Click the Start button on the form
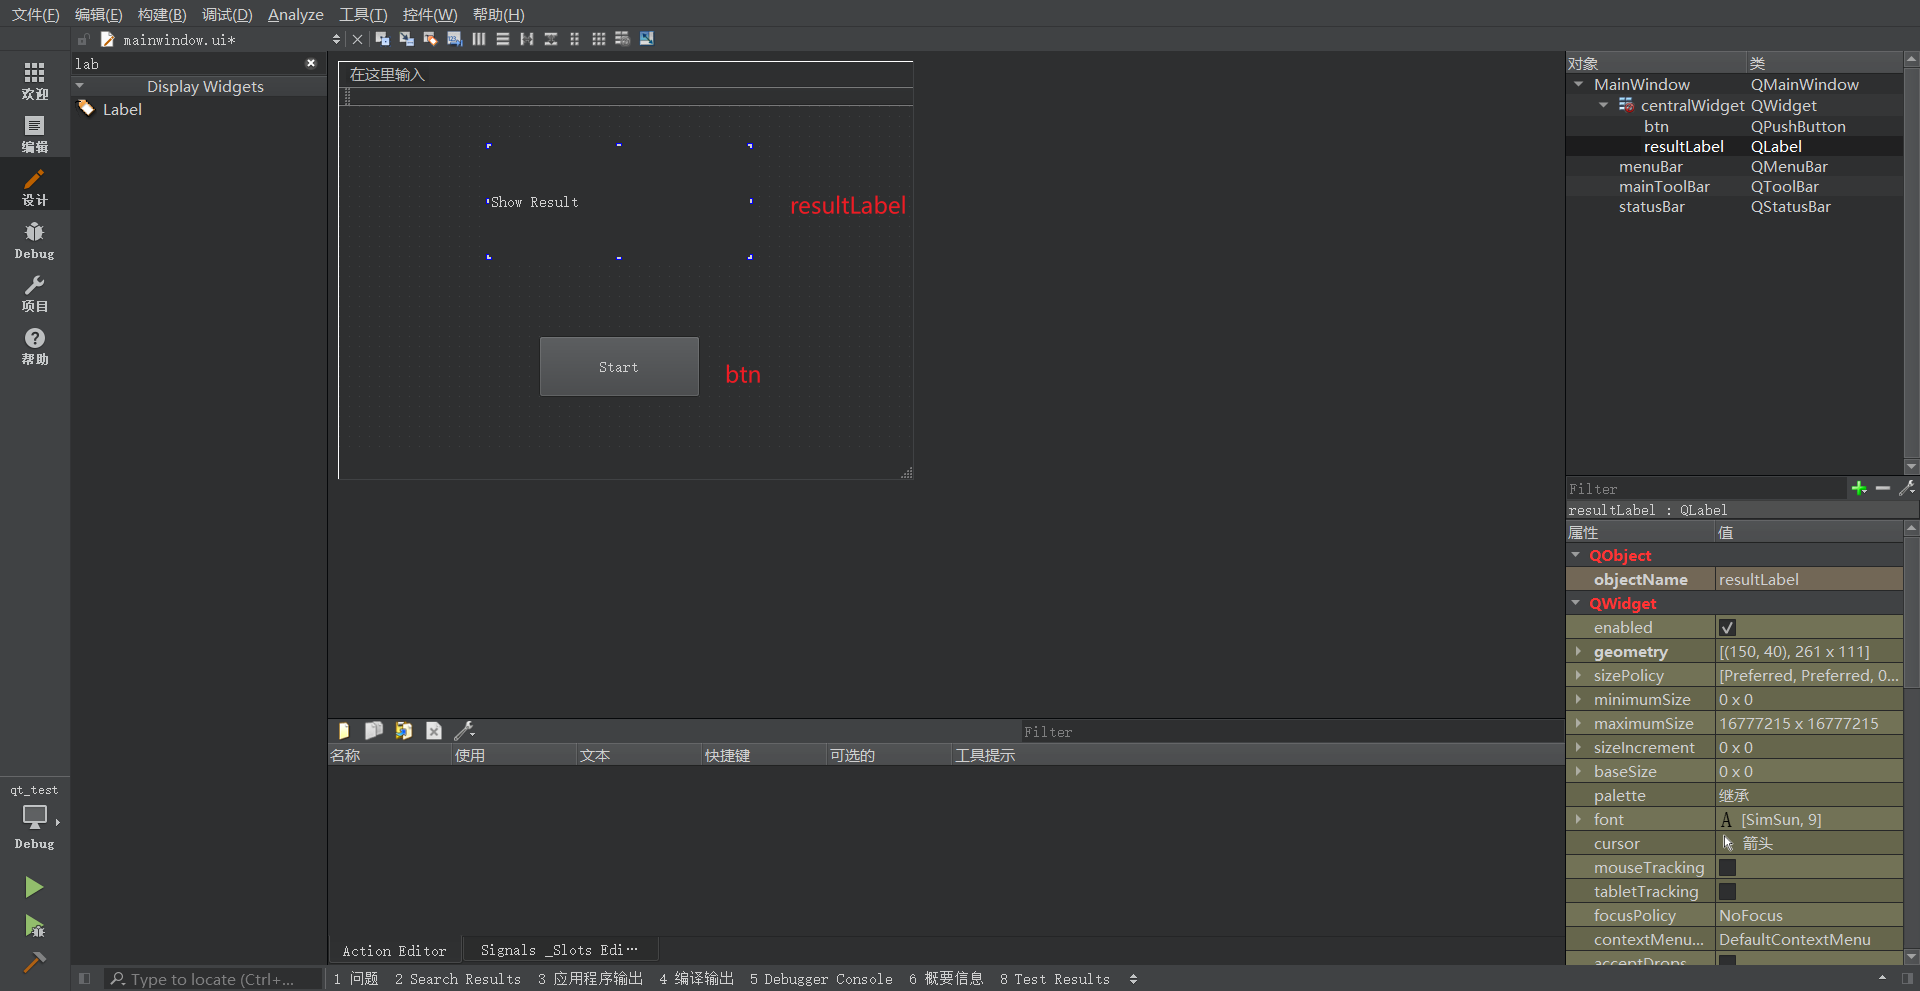This screenshot has width=1920, height=991. coord(619,367)
